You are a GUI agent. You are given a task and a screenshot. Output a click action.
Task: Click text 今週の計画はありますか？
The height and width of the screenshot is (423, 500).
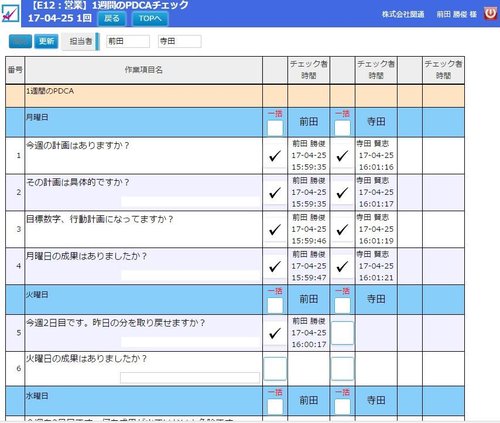coord(78,146)
